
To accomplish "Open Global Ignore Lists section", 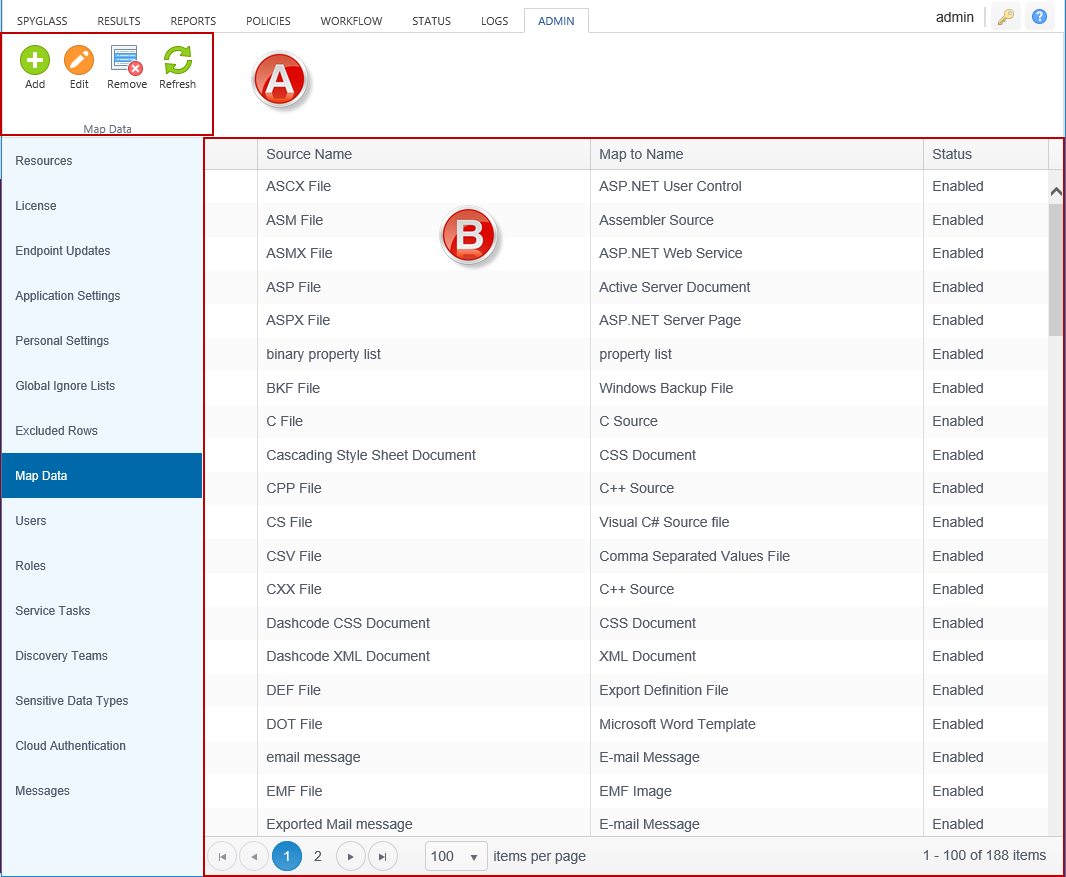I will pyautogui.click(x=65, y=386).
